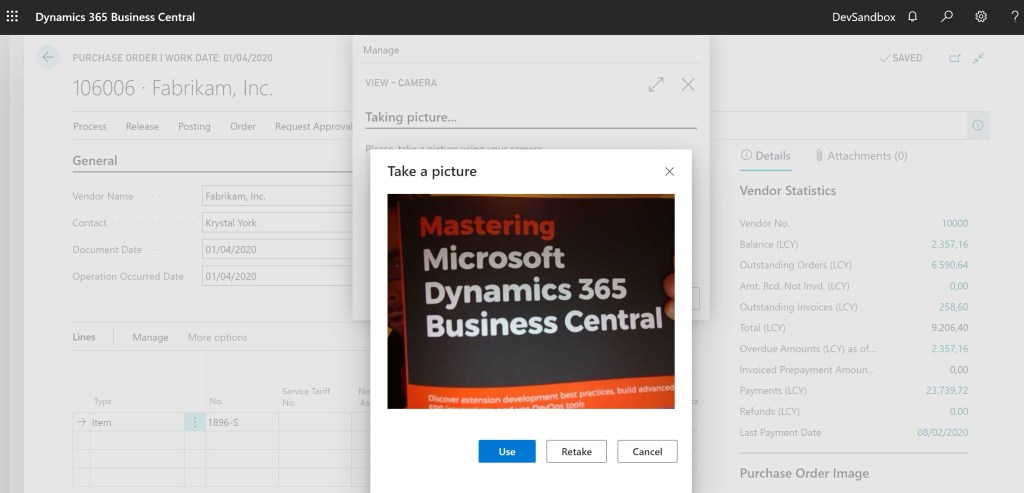The image size is (1024, 493).
Task: Open purchase order in new window
Action: [954, 58]
